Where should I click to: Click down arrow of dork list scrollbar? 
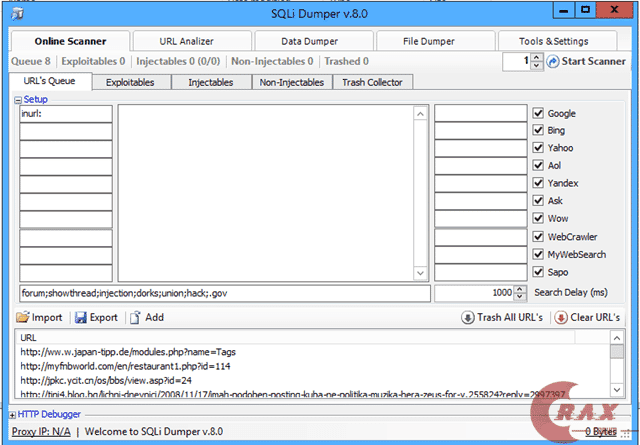click(x=420, y=273)
